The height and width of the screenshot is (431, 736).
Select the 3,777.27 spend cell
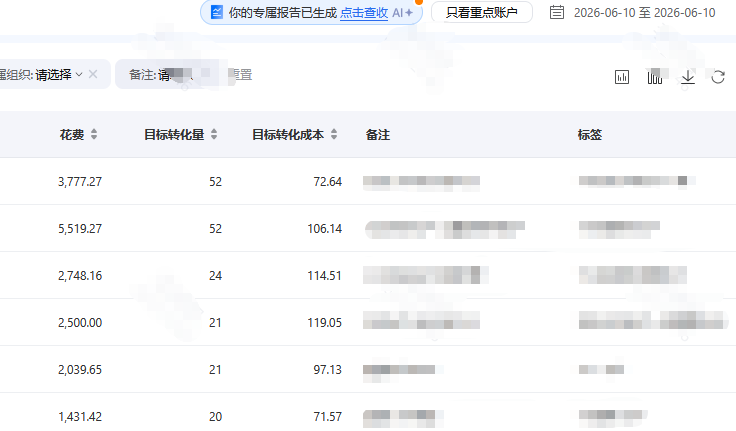point(80,182)
